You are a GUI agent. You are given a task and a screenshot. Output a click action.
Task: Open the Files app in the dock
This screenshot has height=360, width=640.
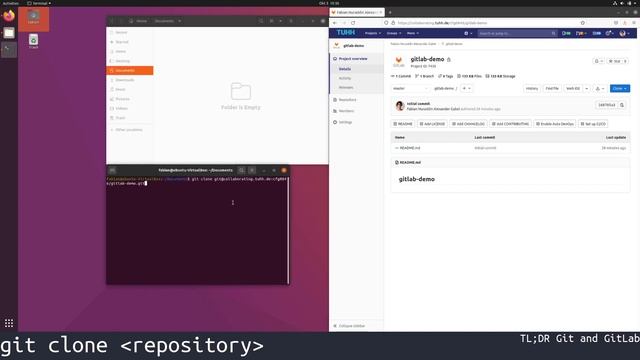click(9, 33)
